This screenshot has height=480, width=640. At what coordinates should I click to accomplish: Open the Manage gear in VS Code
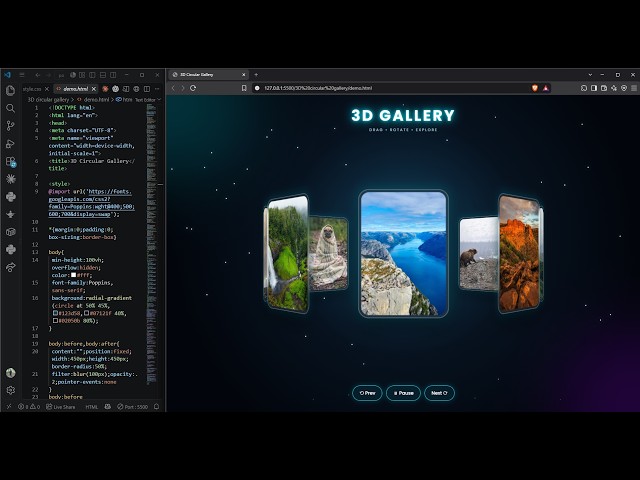coord(11,390)
